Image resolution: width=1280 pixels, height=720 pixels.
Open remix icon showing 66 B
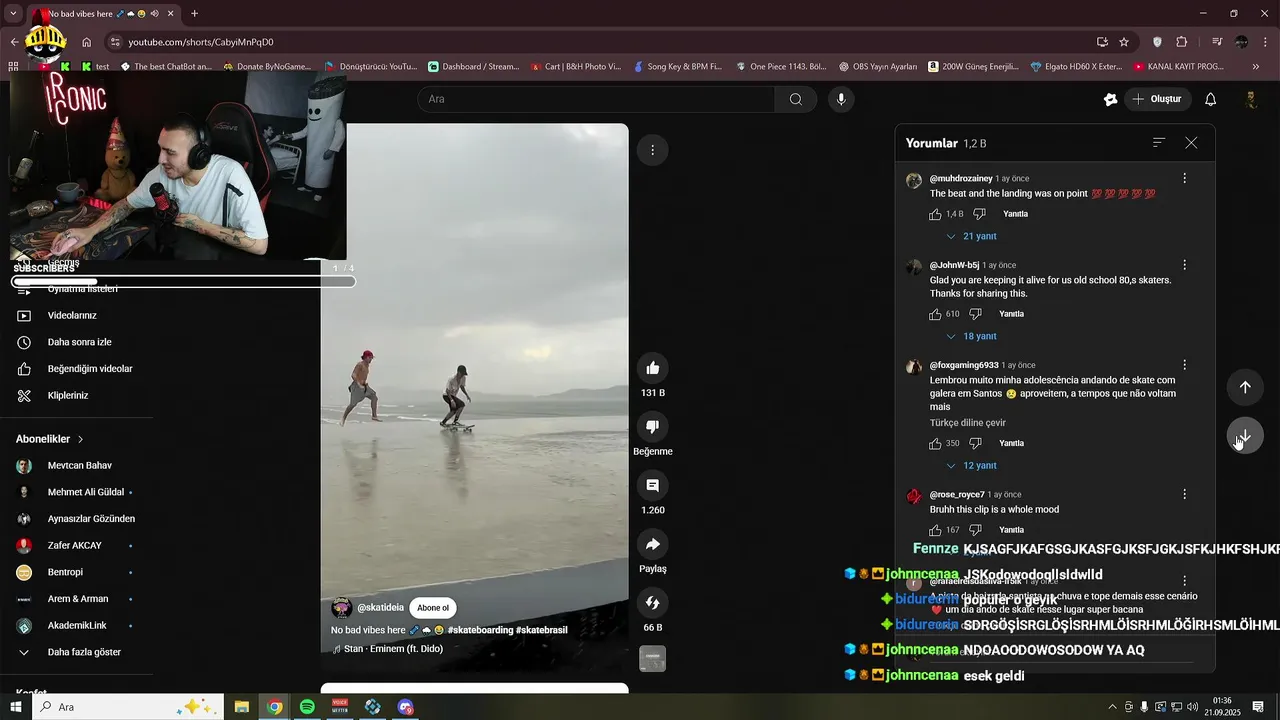pyautogui.click(x=652, y=603)
